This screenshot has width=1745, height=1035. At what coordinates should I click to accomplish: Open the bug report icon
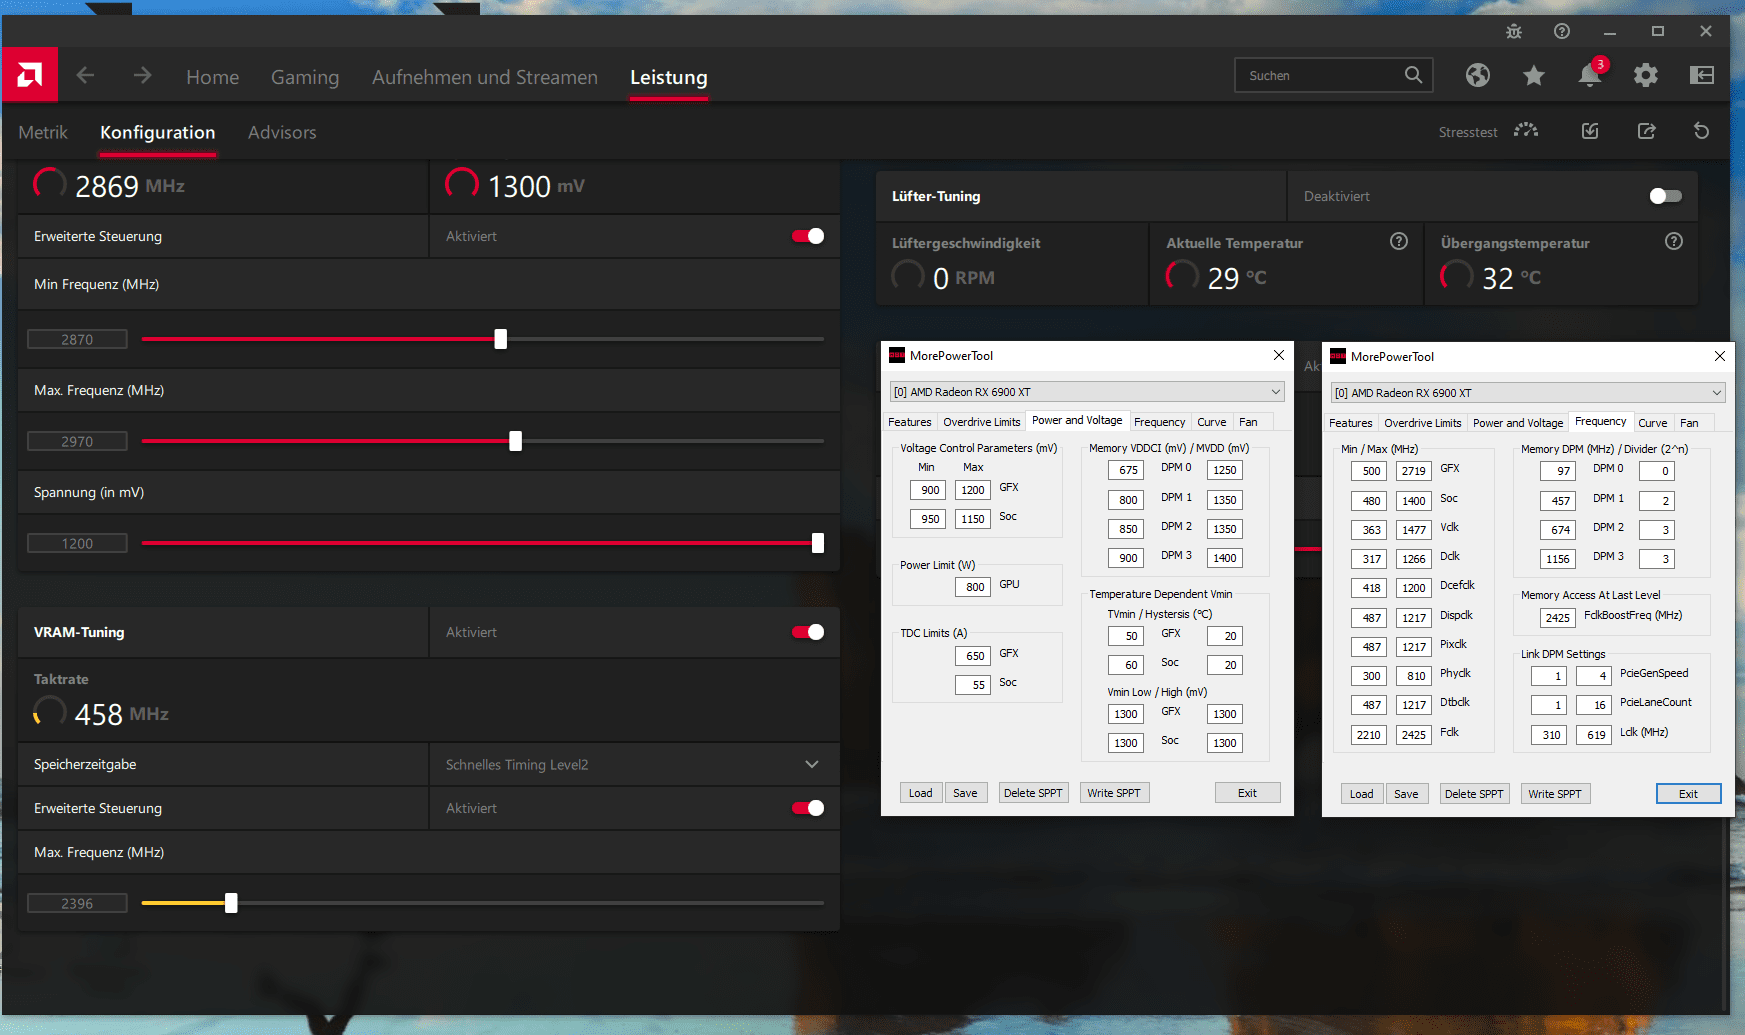[1514, 32]
